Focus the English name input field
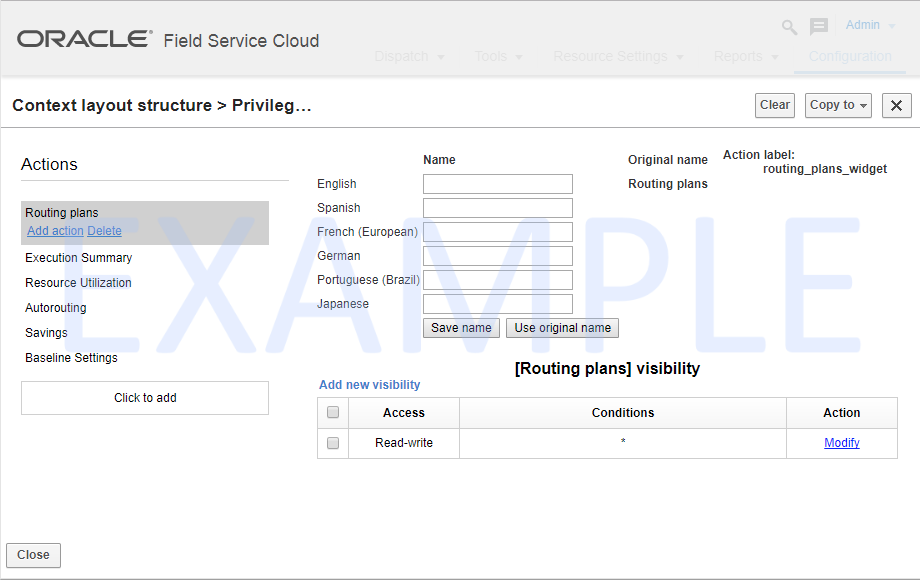This screenshot has height=580, width=920. tap(497, 184)
